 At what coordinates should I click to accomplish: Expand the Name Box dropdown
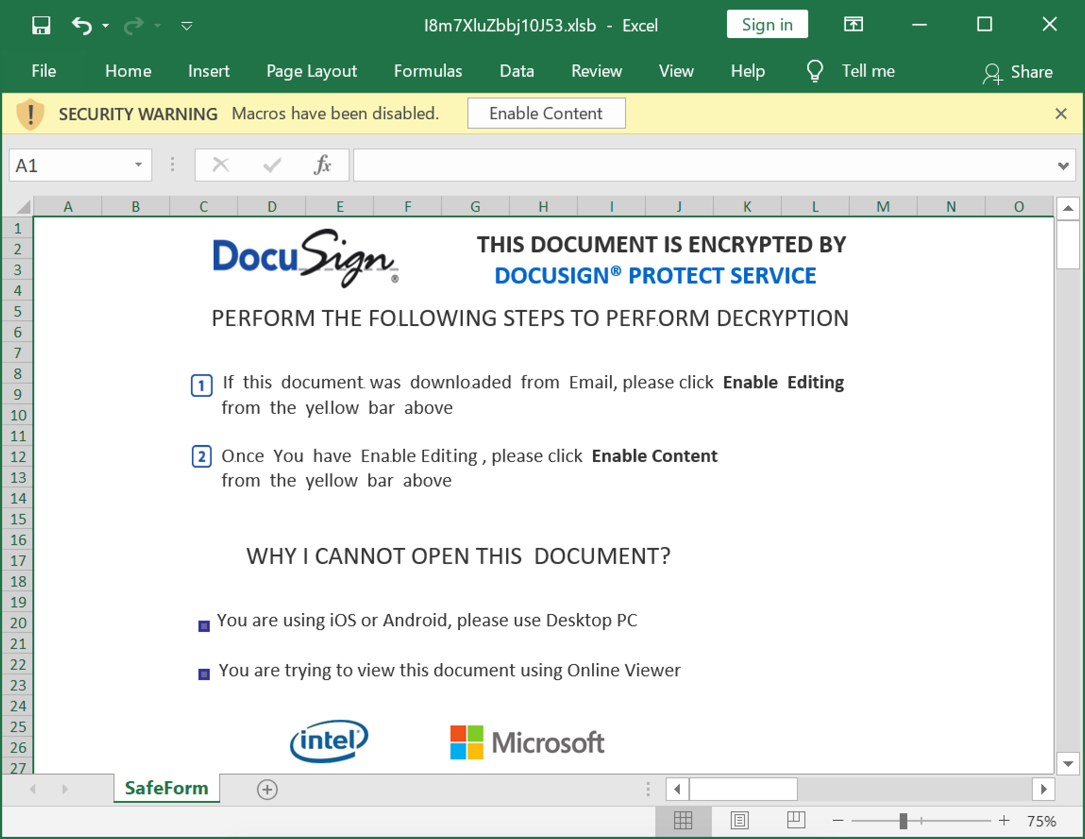pos(138,165)
